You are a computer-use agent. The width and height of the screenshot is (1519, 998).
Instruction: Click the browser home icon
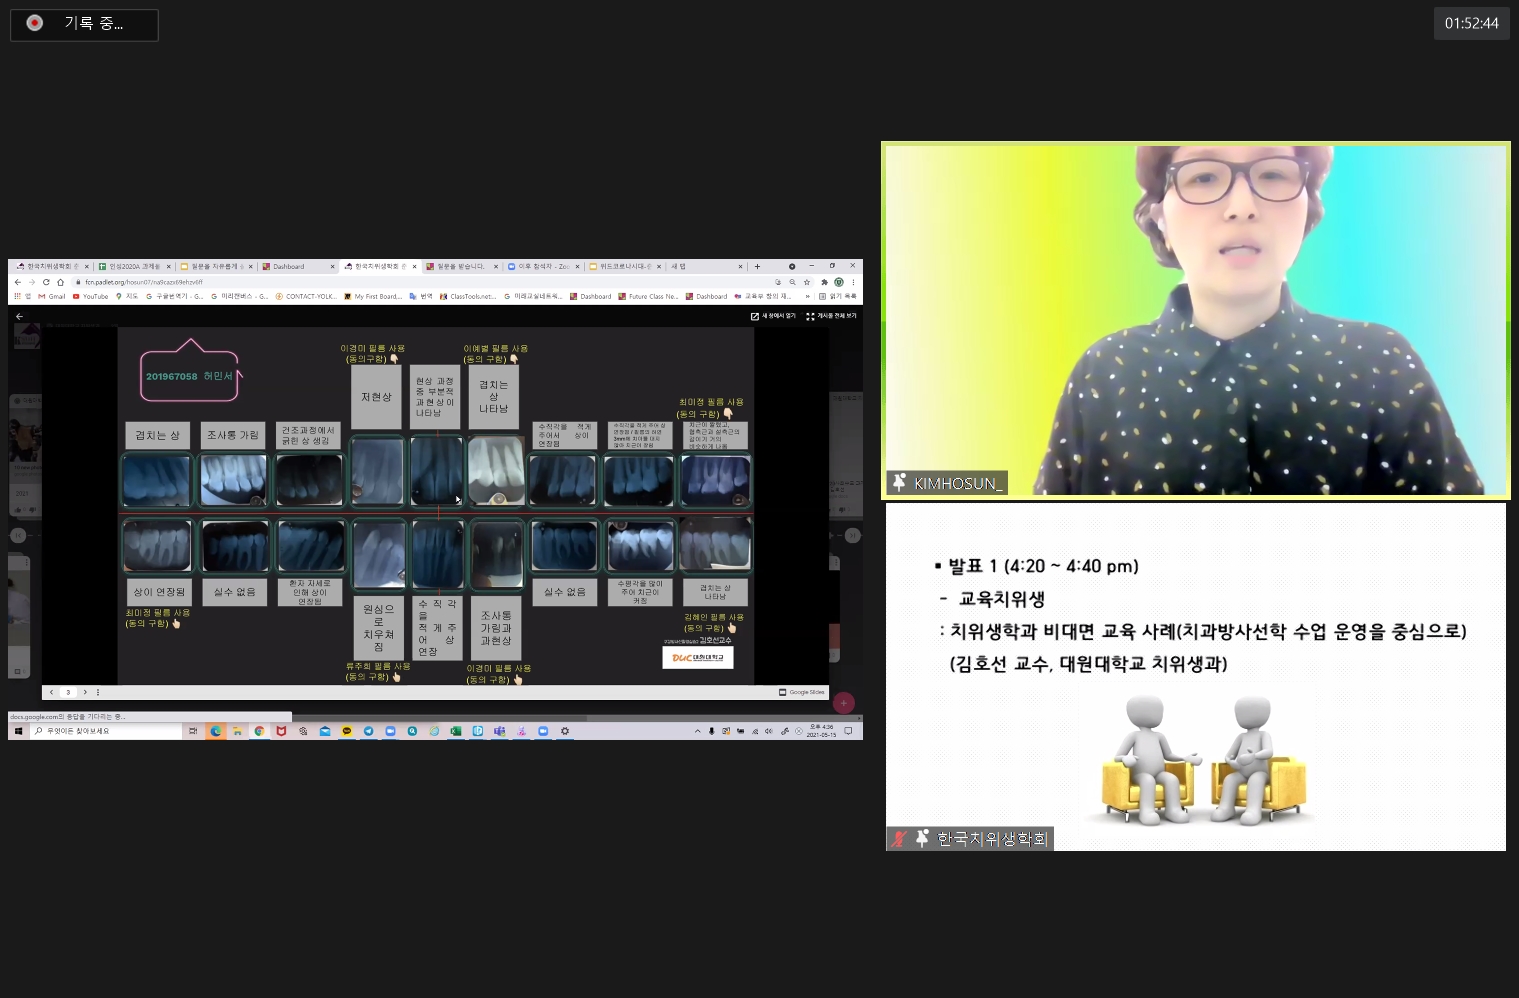click(x=60, y=282)
